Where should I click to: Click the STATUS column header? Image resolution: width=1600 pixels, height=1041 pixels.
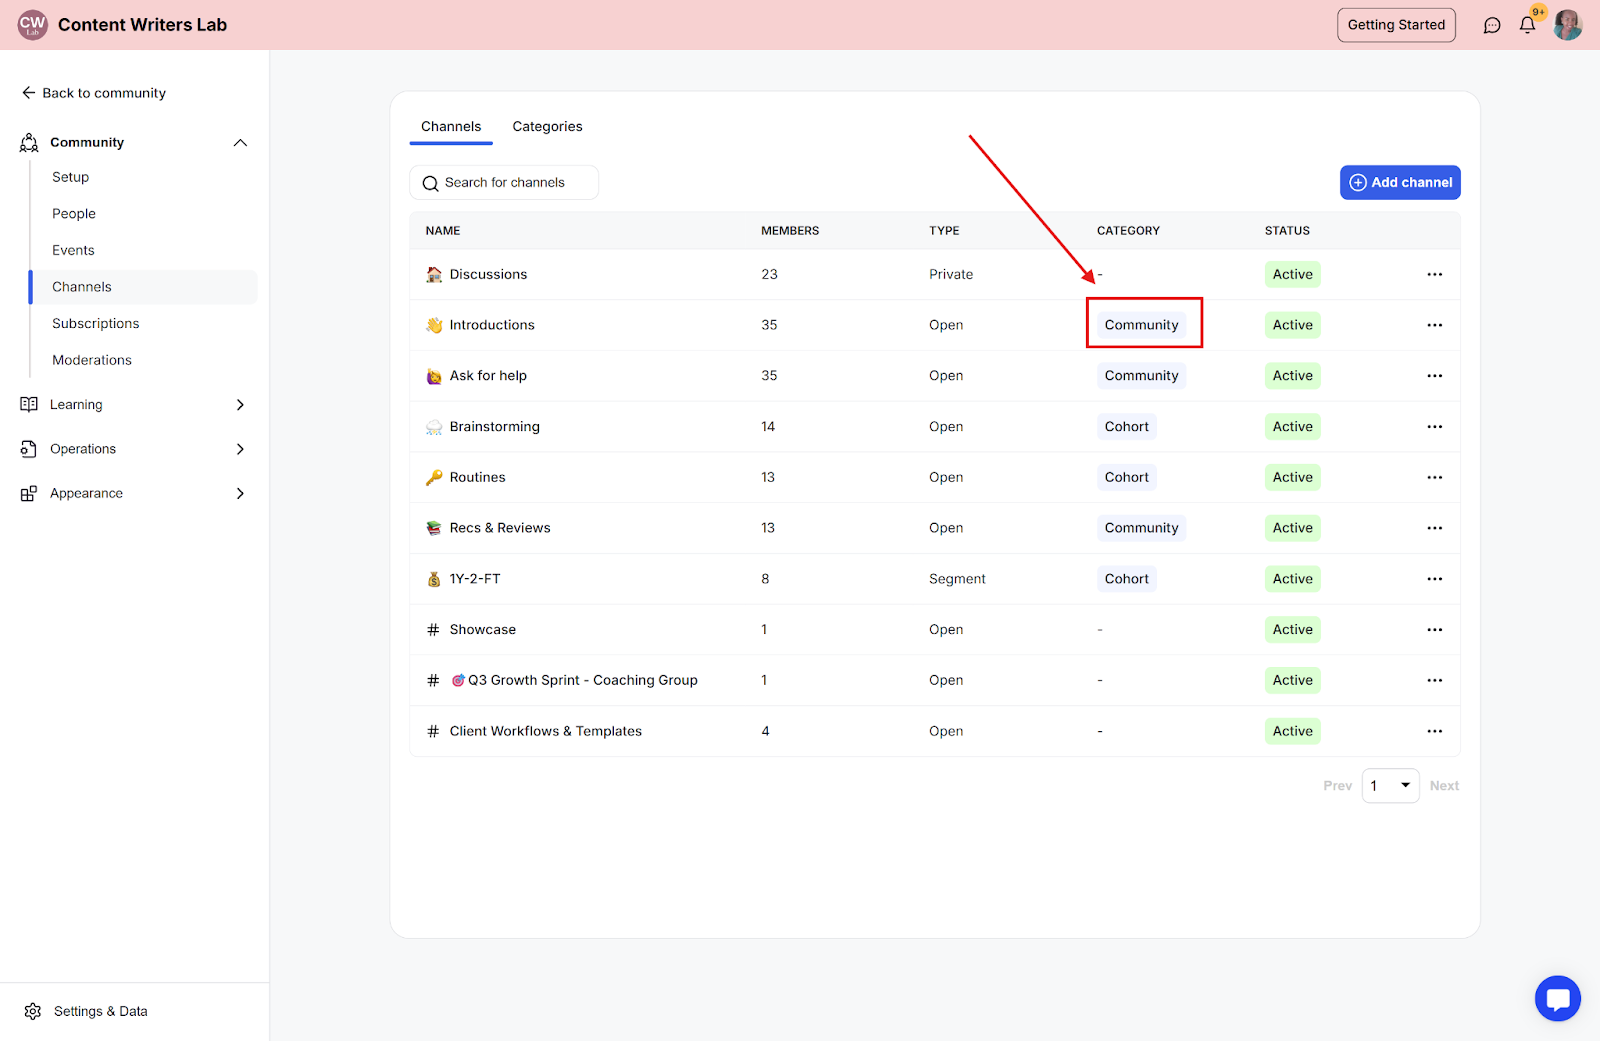(1287, 231)
